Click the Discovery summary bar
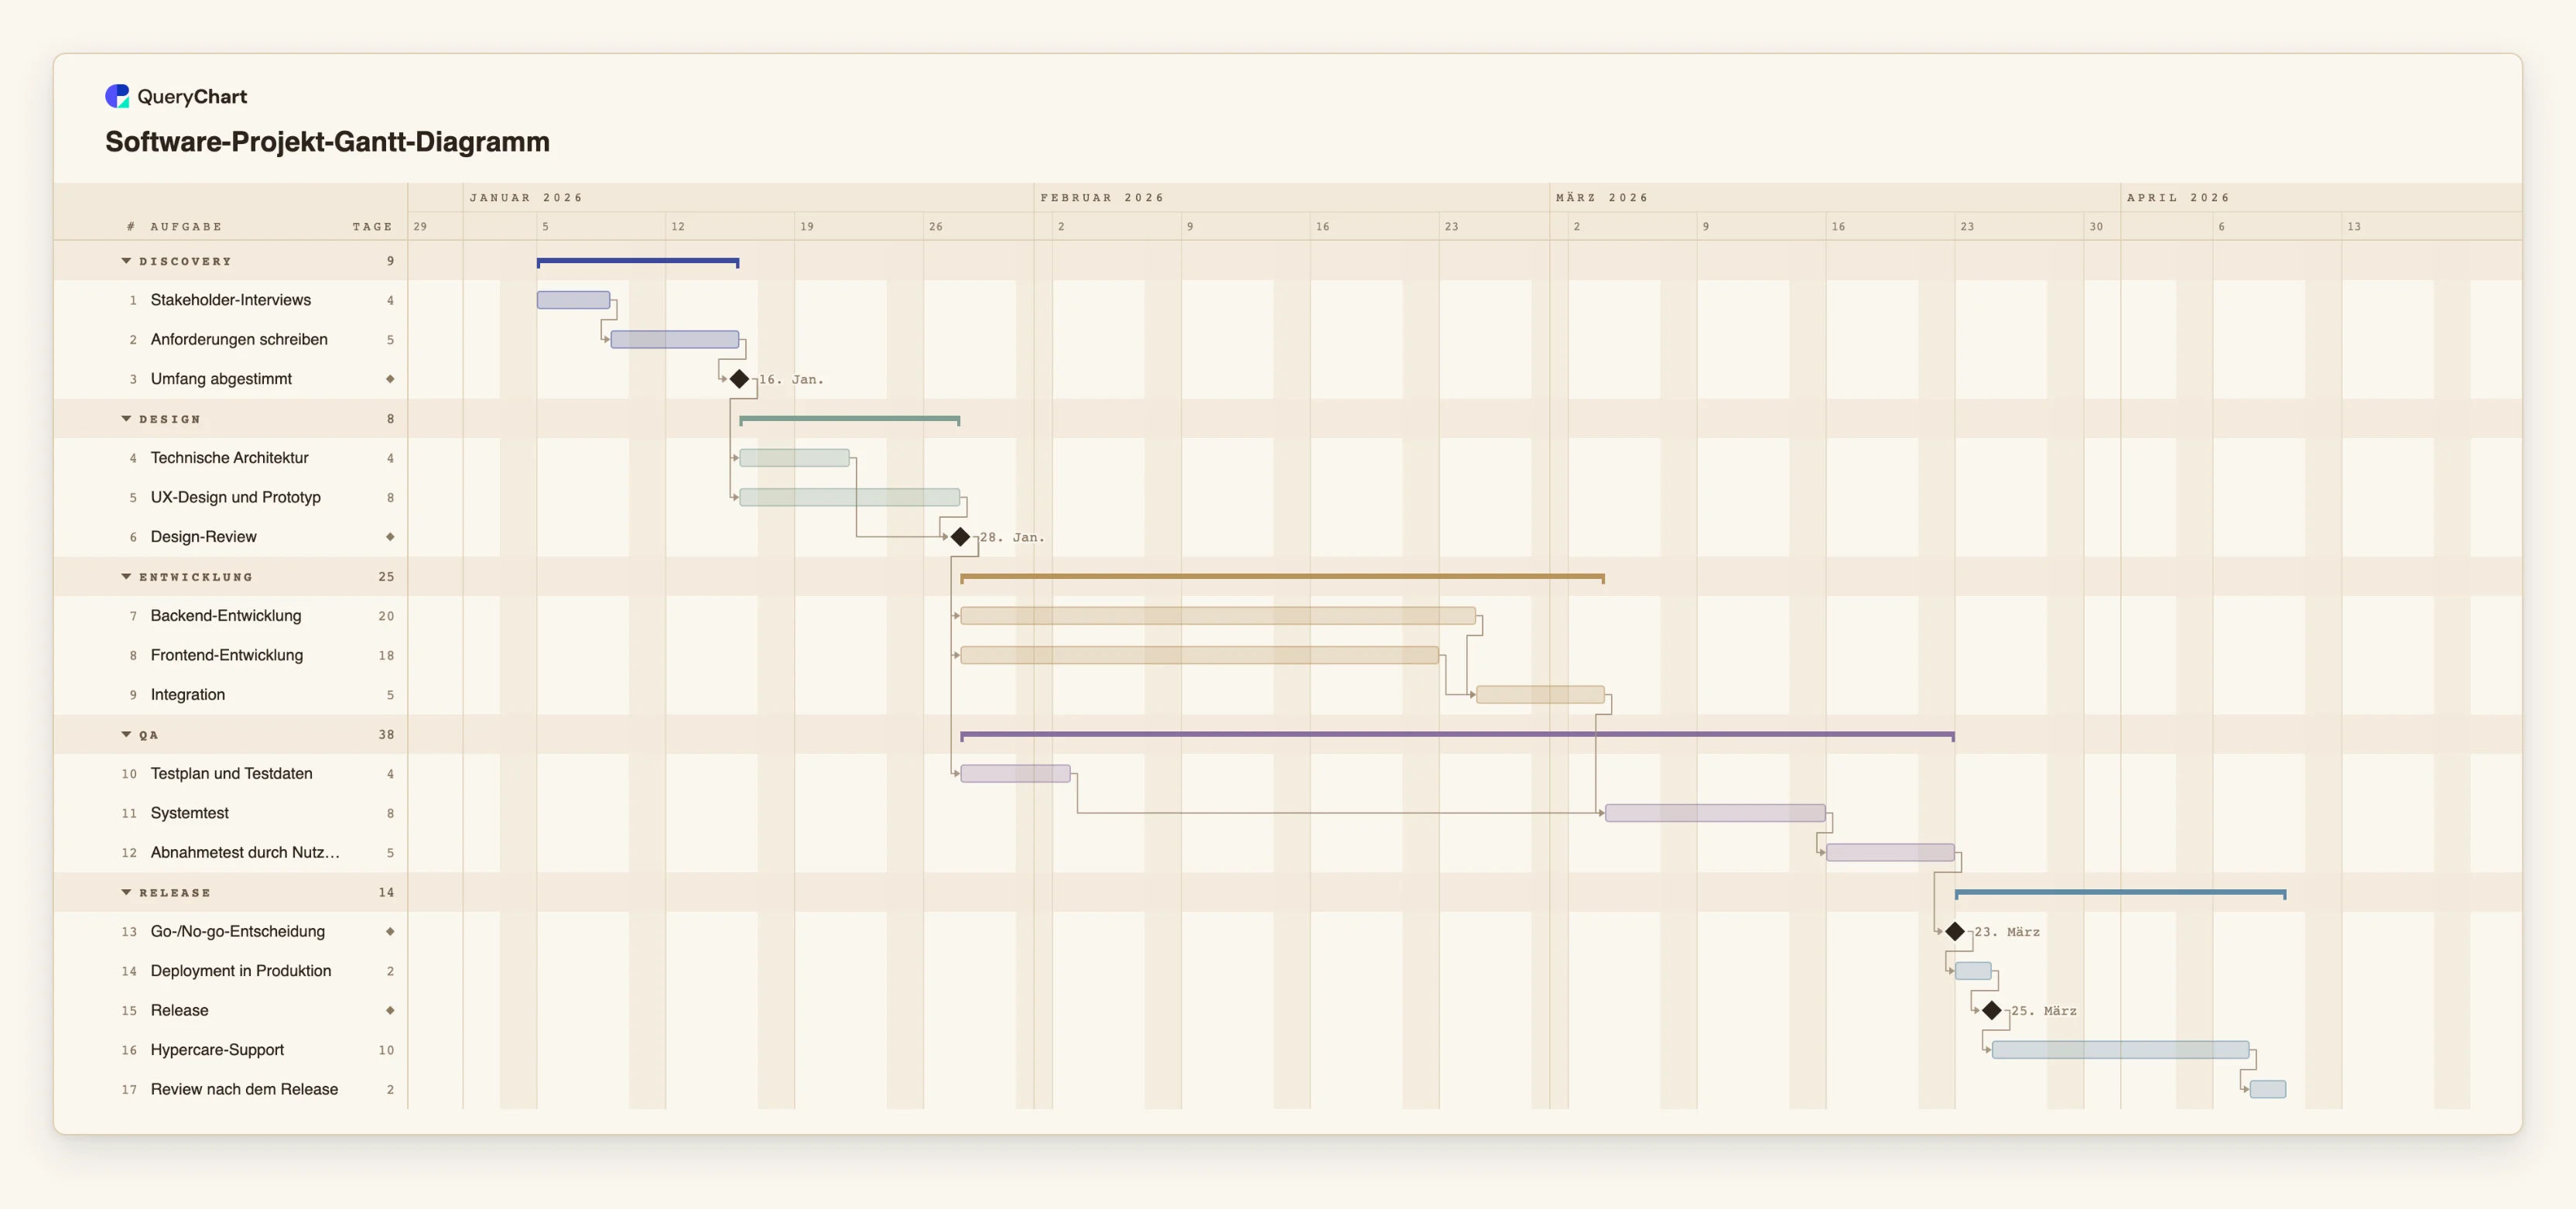 coord(638,262)
